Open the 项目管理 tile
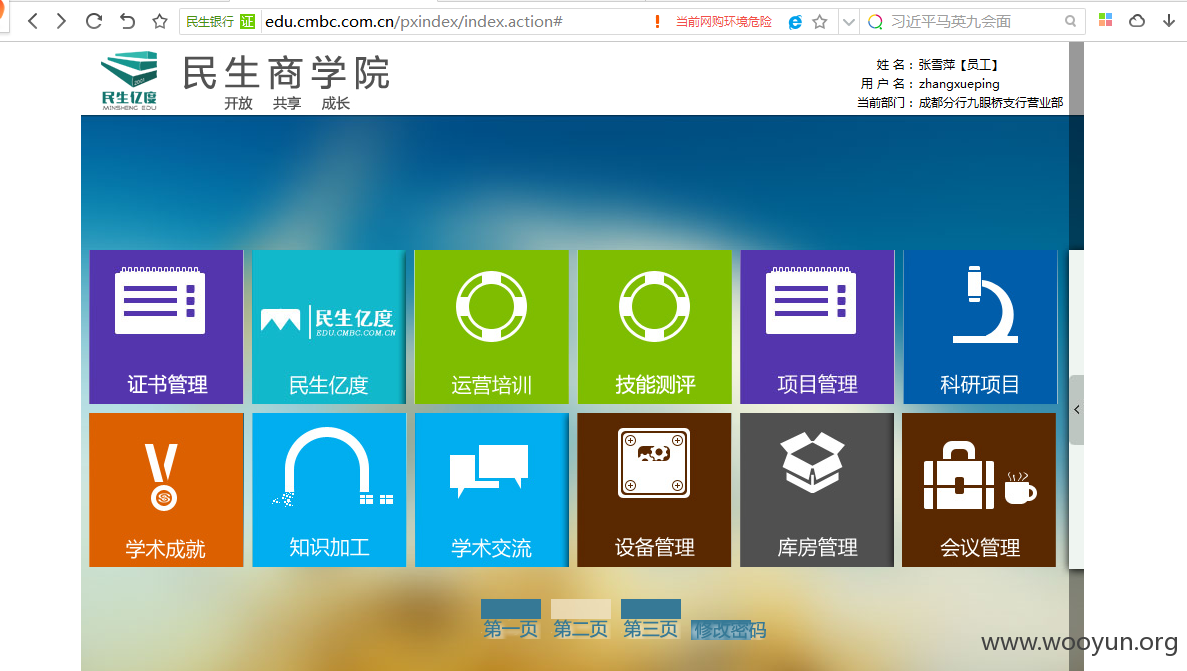 [x=817, y=326]
